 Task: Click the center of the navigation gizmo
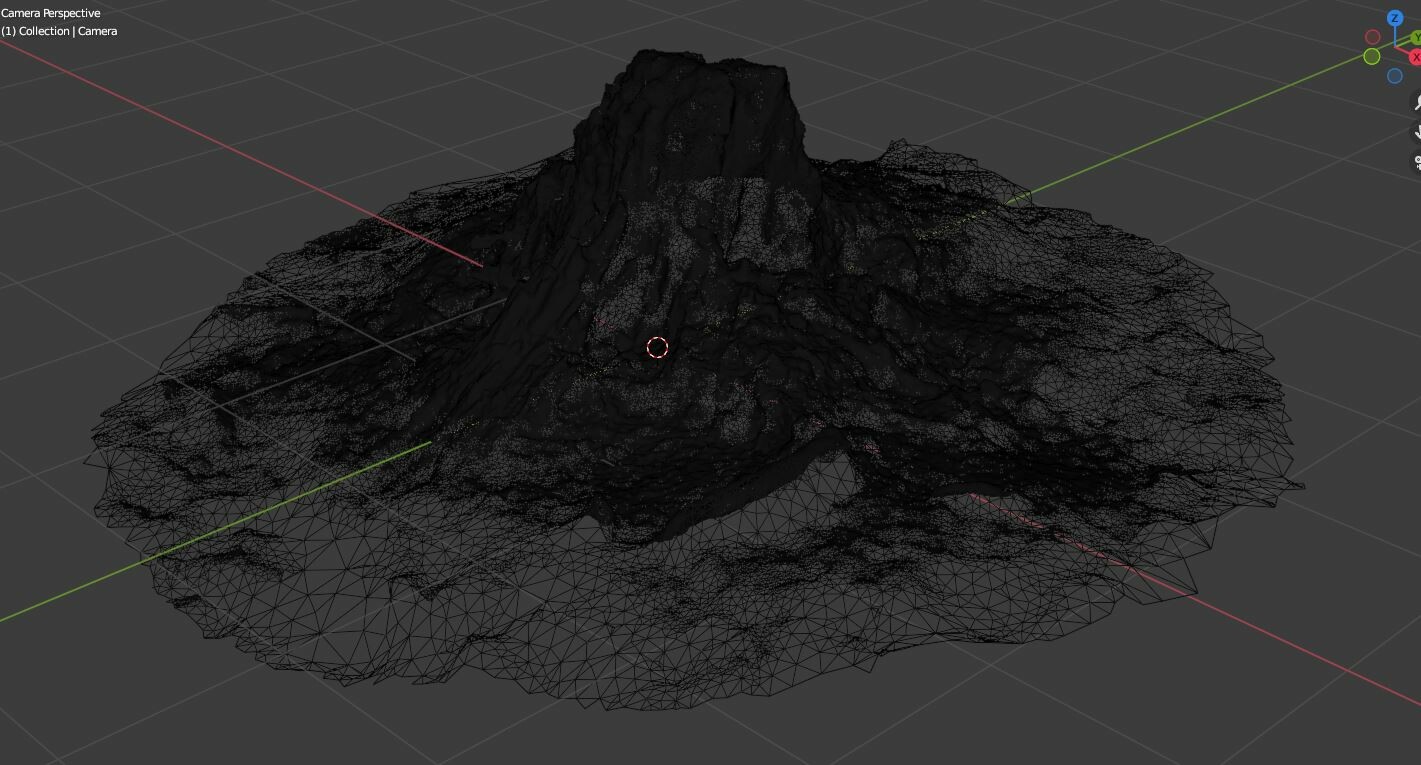pos(1394,47)
